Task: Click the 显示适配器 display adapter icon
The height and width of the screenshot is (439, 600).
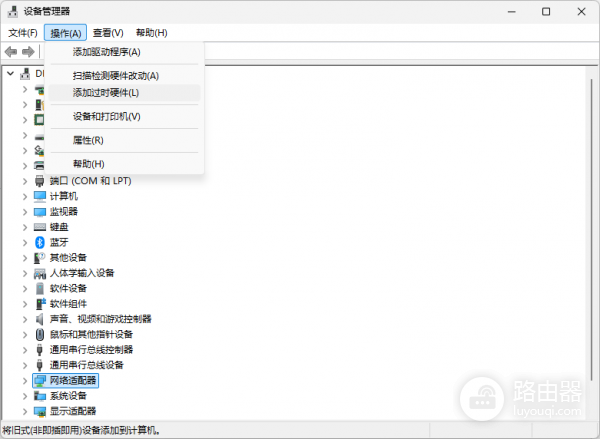Action: [x=40, y=411]
